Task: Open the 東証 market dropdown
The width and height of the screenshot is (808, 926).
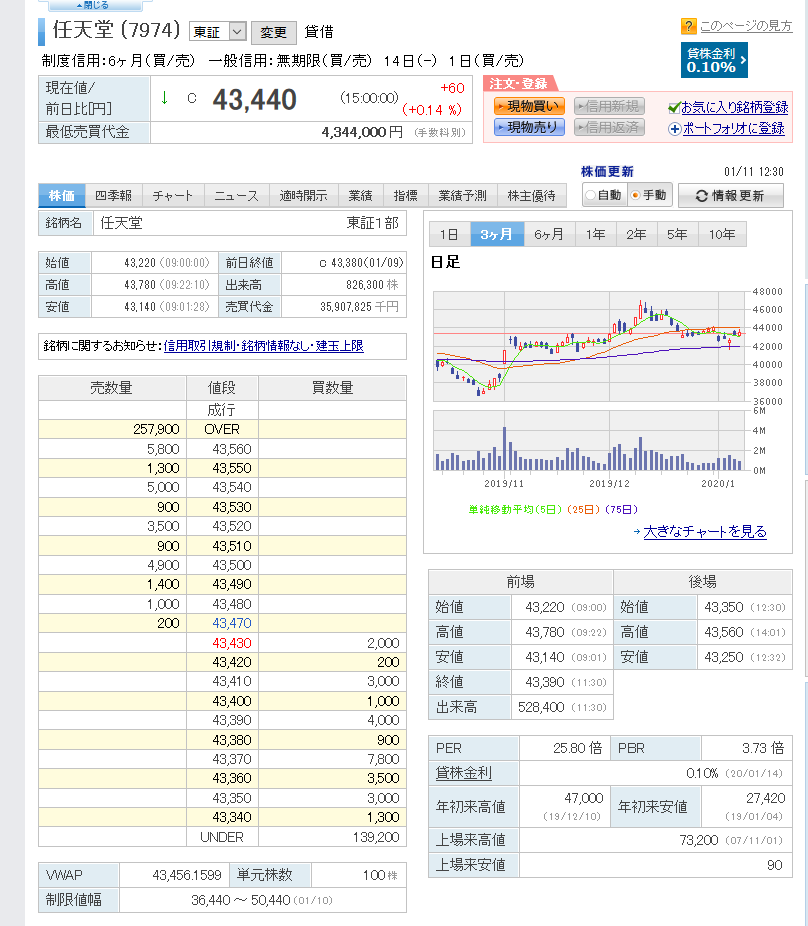Action: click(x=217, y=31)
